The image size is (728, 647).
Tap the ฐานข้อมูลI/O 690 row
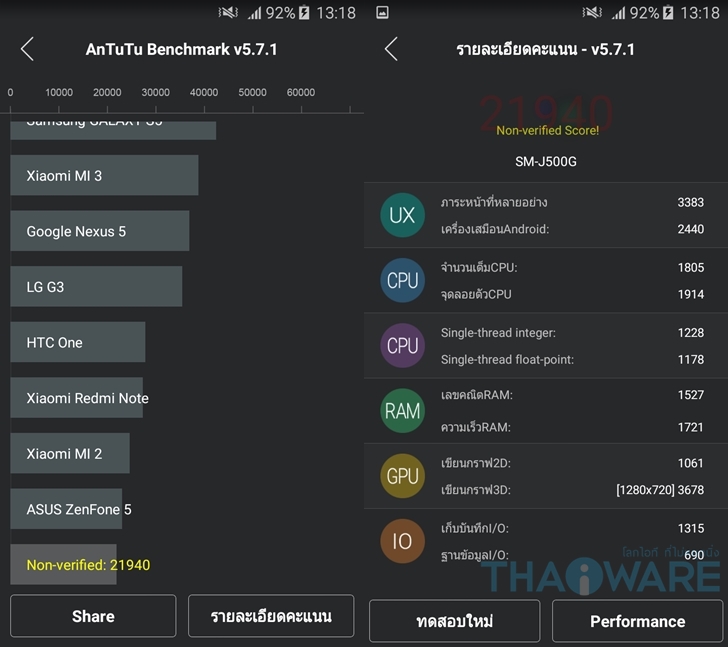click(x=572, y=555)
